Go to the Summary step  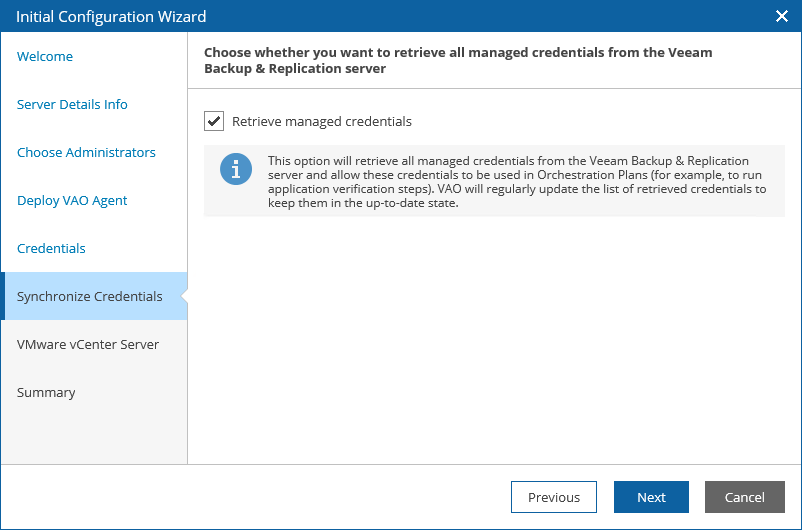point(46,392)
